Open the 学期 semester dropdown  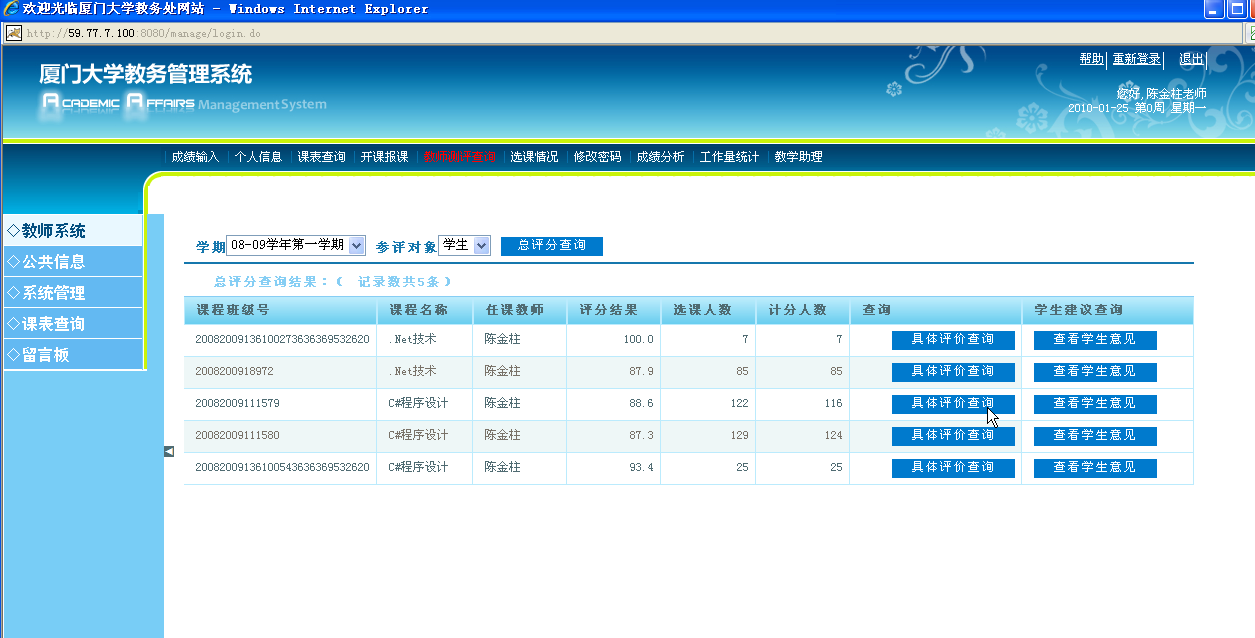[x=296, y=245]
